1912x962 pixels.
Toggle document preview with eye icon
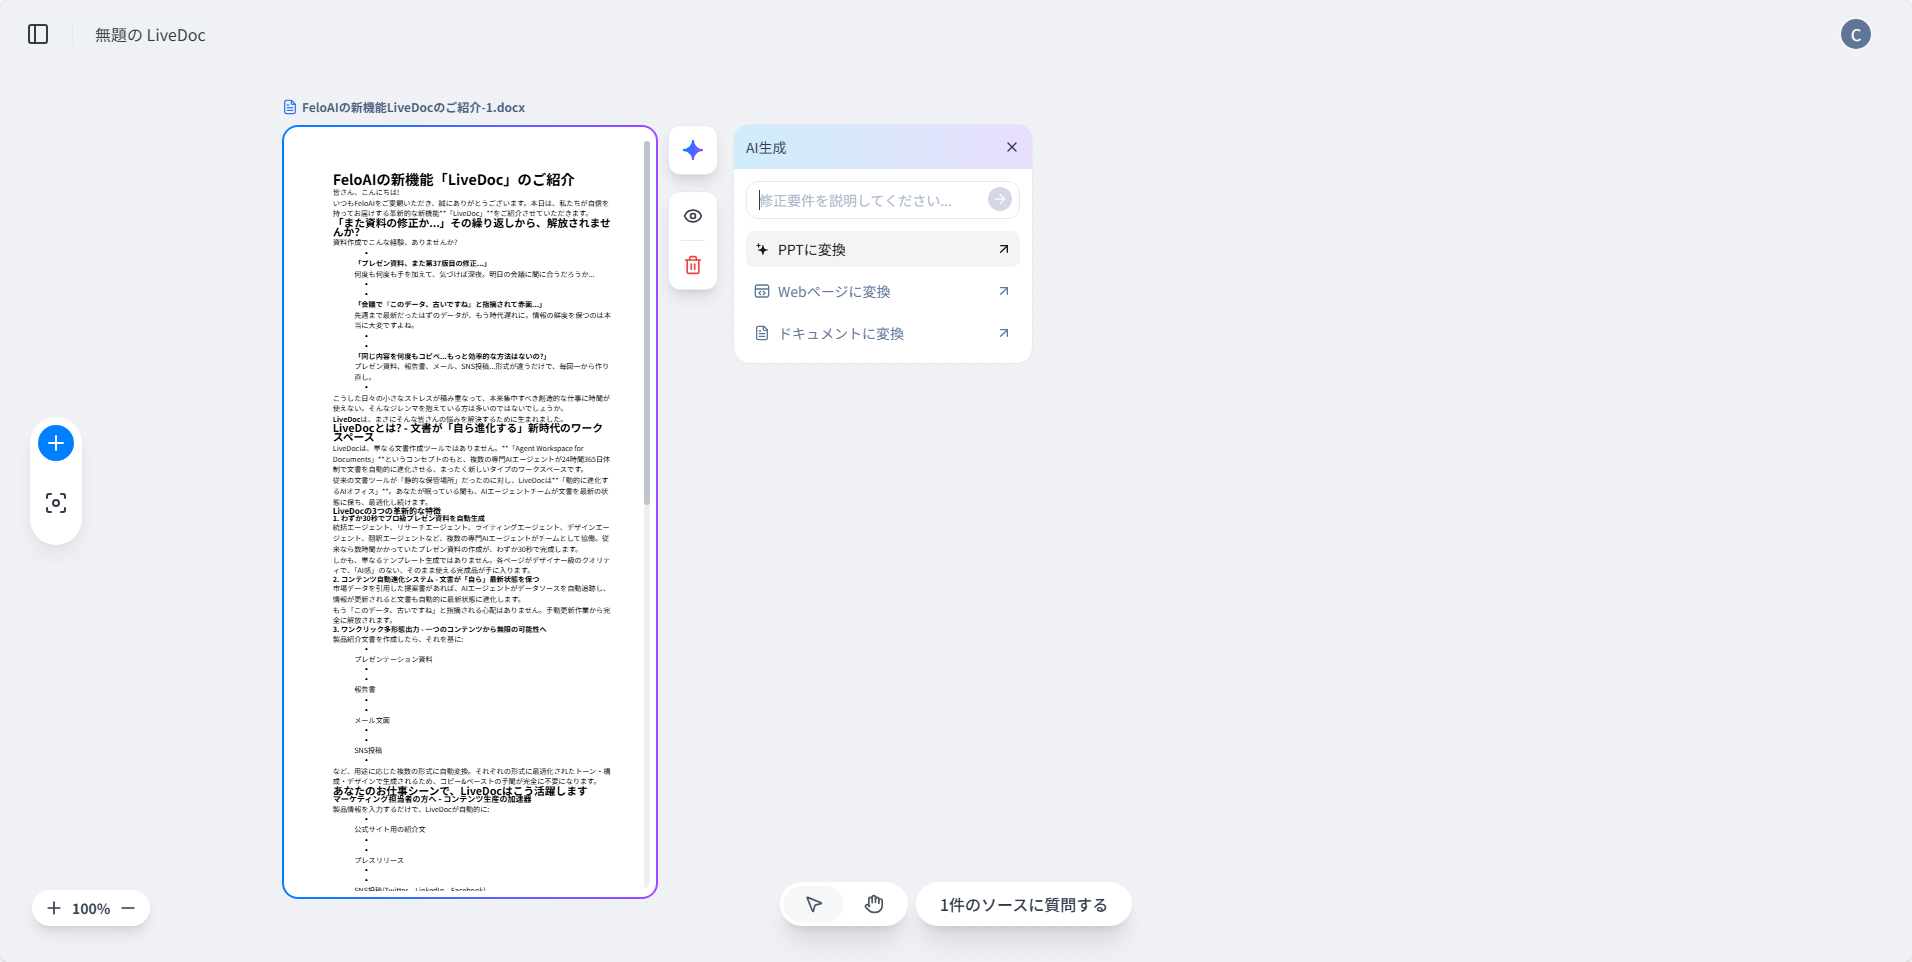(x=693, y=216)
